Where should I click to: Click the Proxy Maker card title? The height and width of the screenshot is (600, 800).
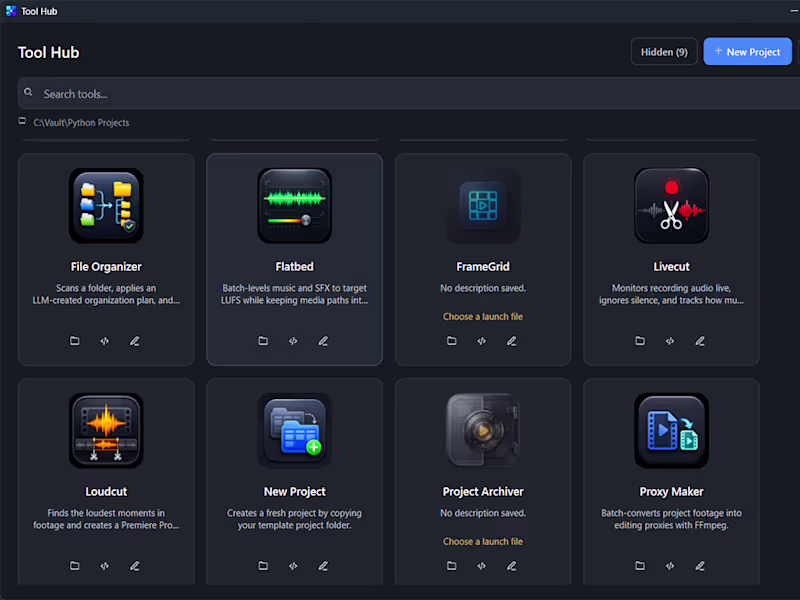pyautogui.click(x=671, y=492)
